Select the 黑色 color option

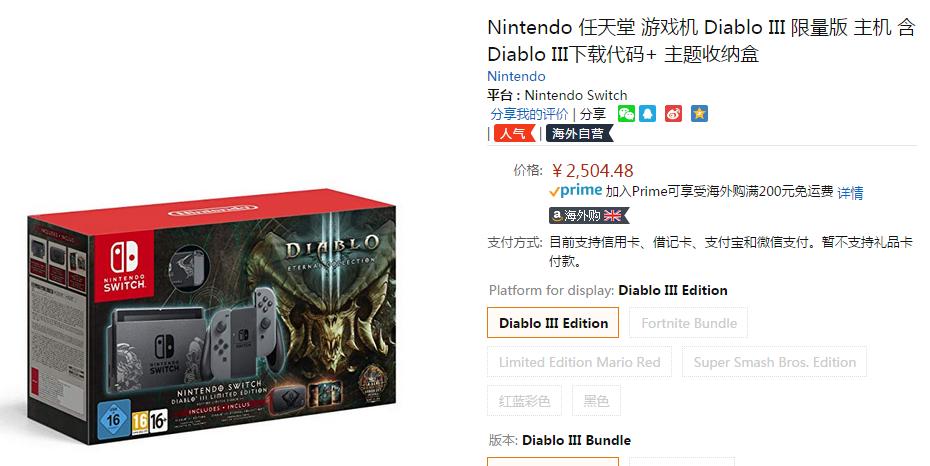coord(596,401)
